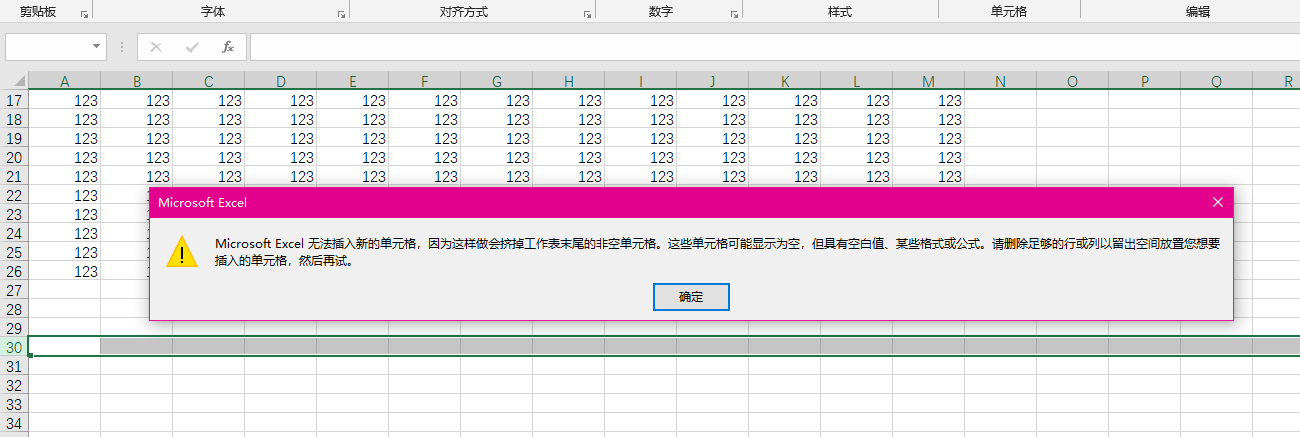This screenshot has width=1300, height=437.
Task: Click cell A25 containing 123
Action: pyautogui.click(x=64, y=252)
